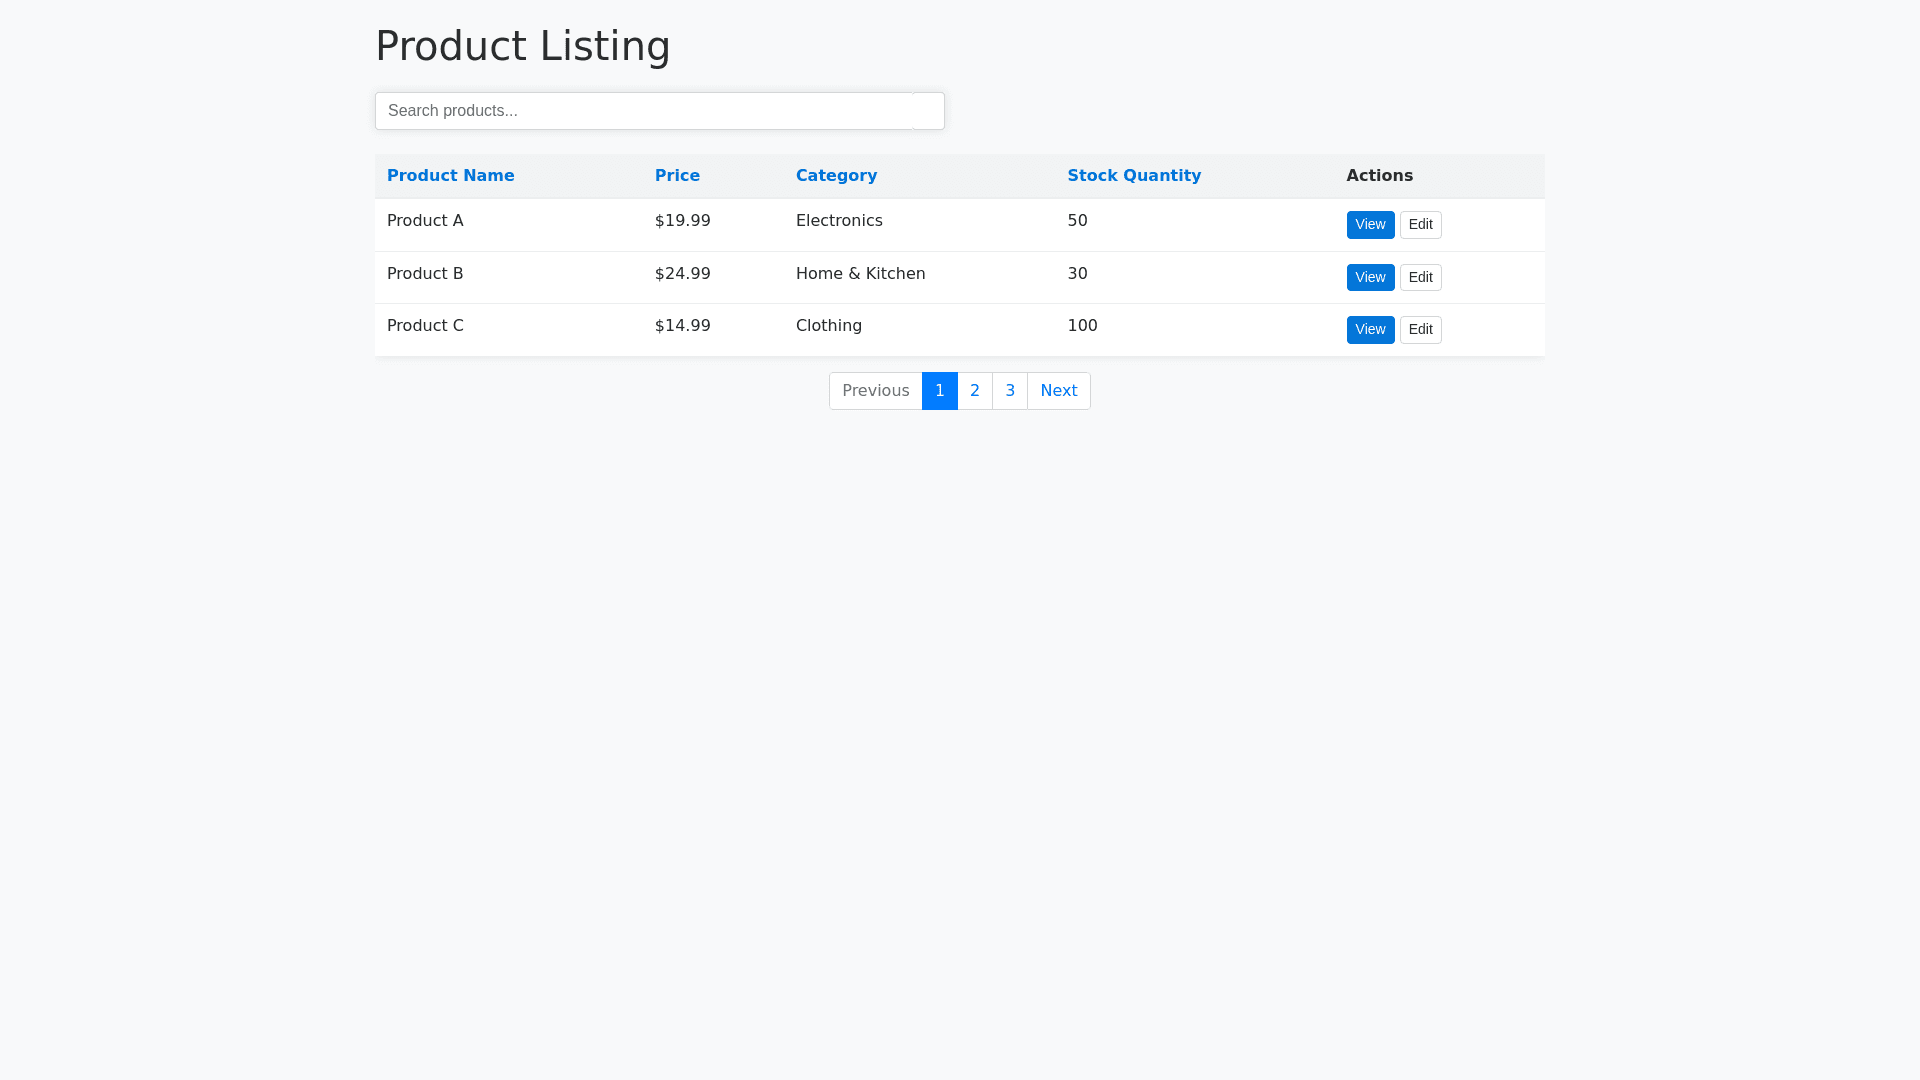Click the Home & Kitchen category cell
This screenshot has width=1920, height=1080.
pos(860,274)
